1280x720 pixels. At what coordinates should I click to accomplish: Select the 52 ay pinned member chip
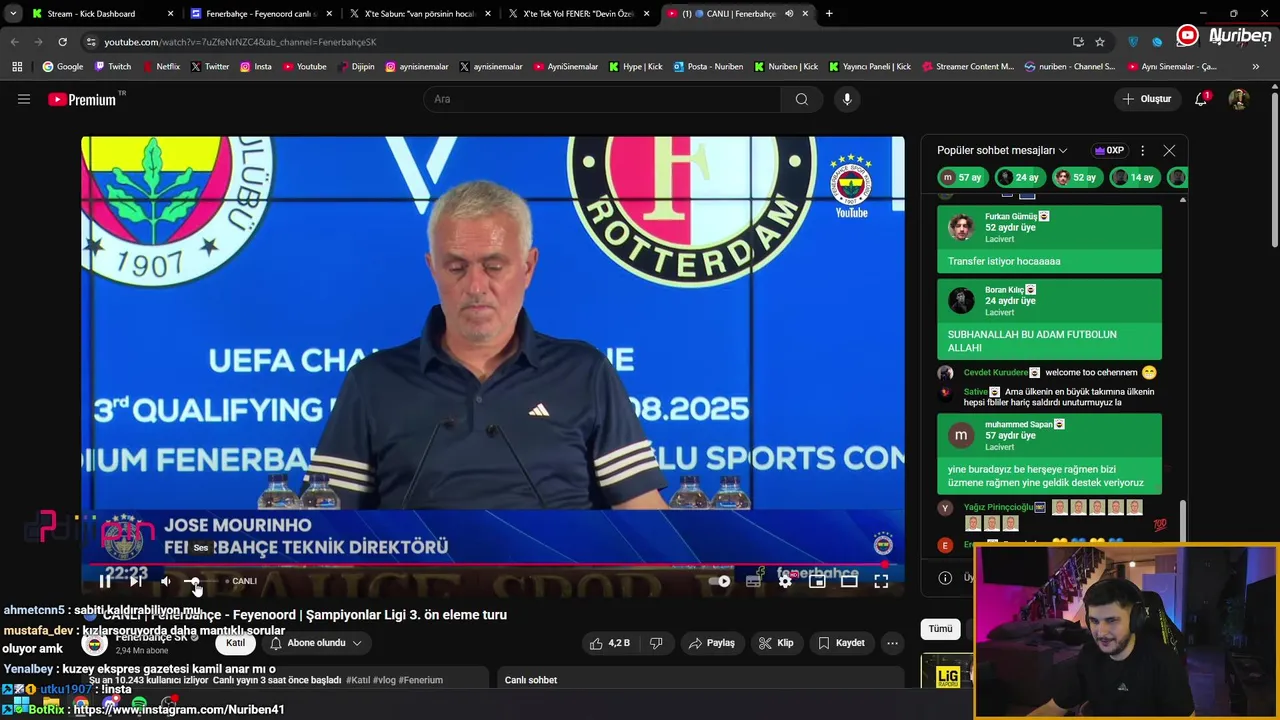(1076, 177)
